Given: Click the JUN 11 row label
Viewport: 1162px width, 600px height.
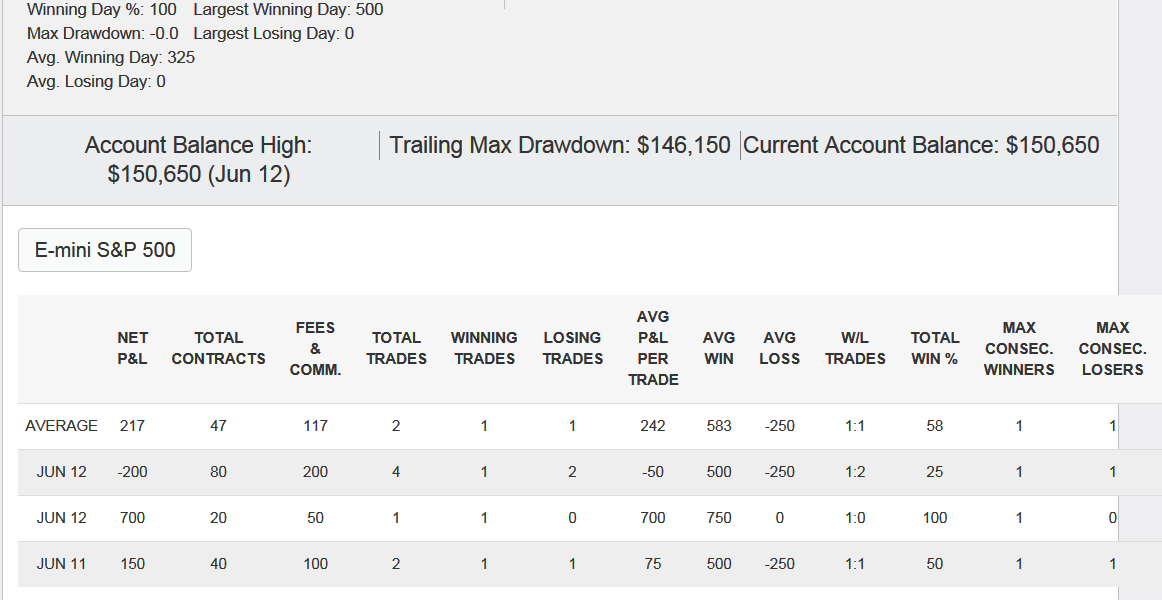Looking at the screenshot, I should coord(62,564).
